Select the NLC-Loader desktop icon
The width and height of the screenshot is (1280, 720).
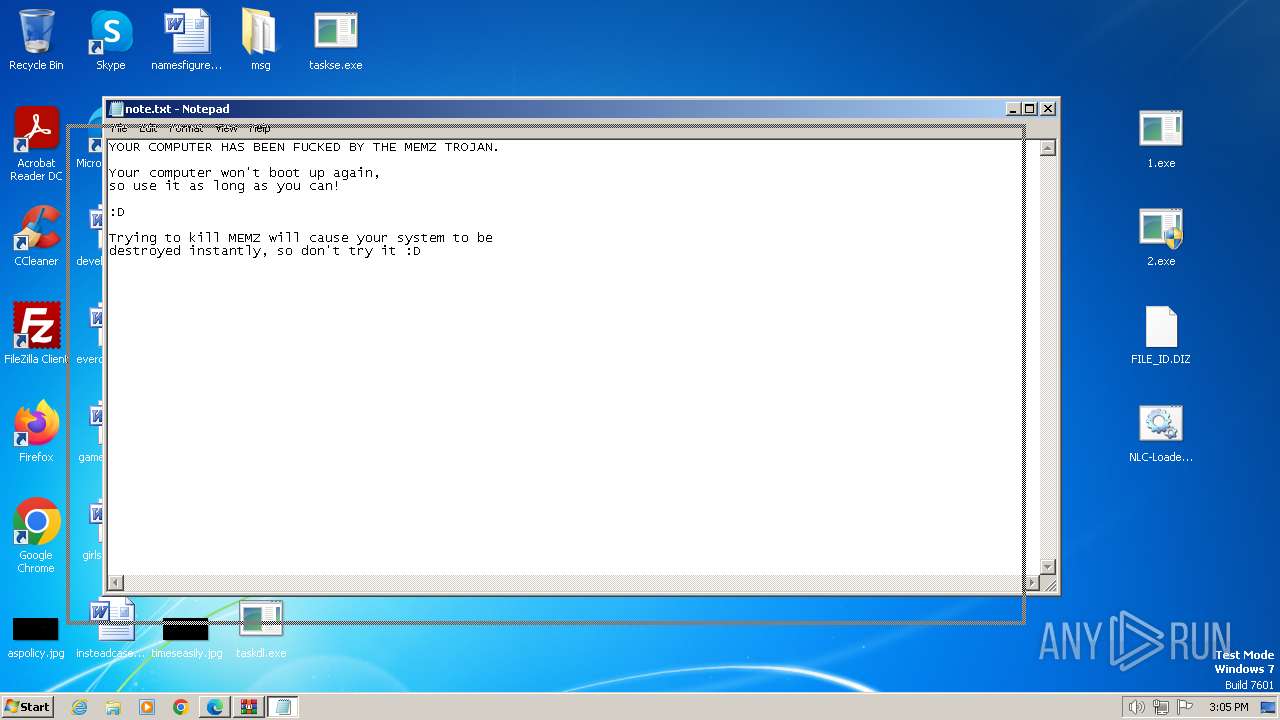click(x=1161, y=432)
